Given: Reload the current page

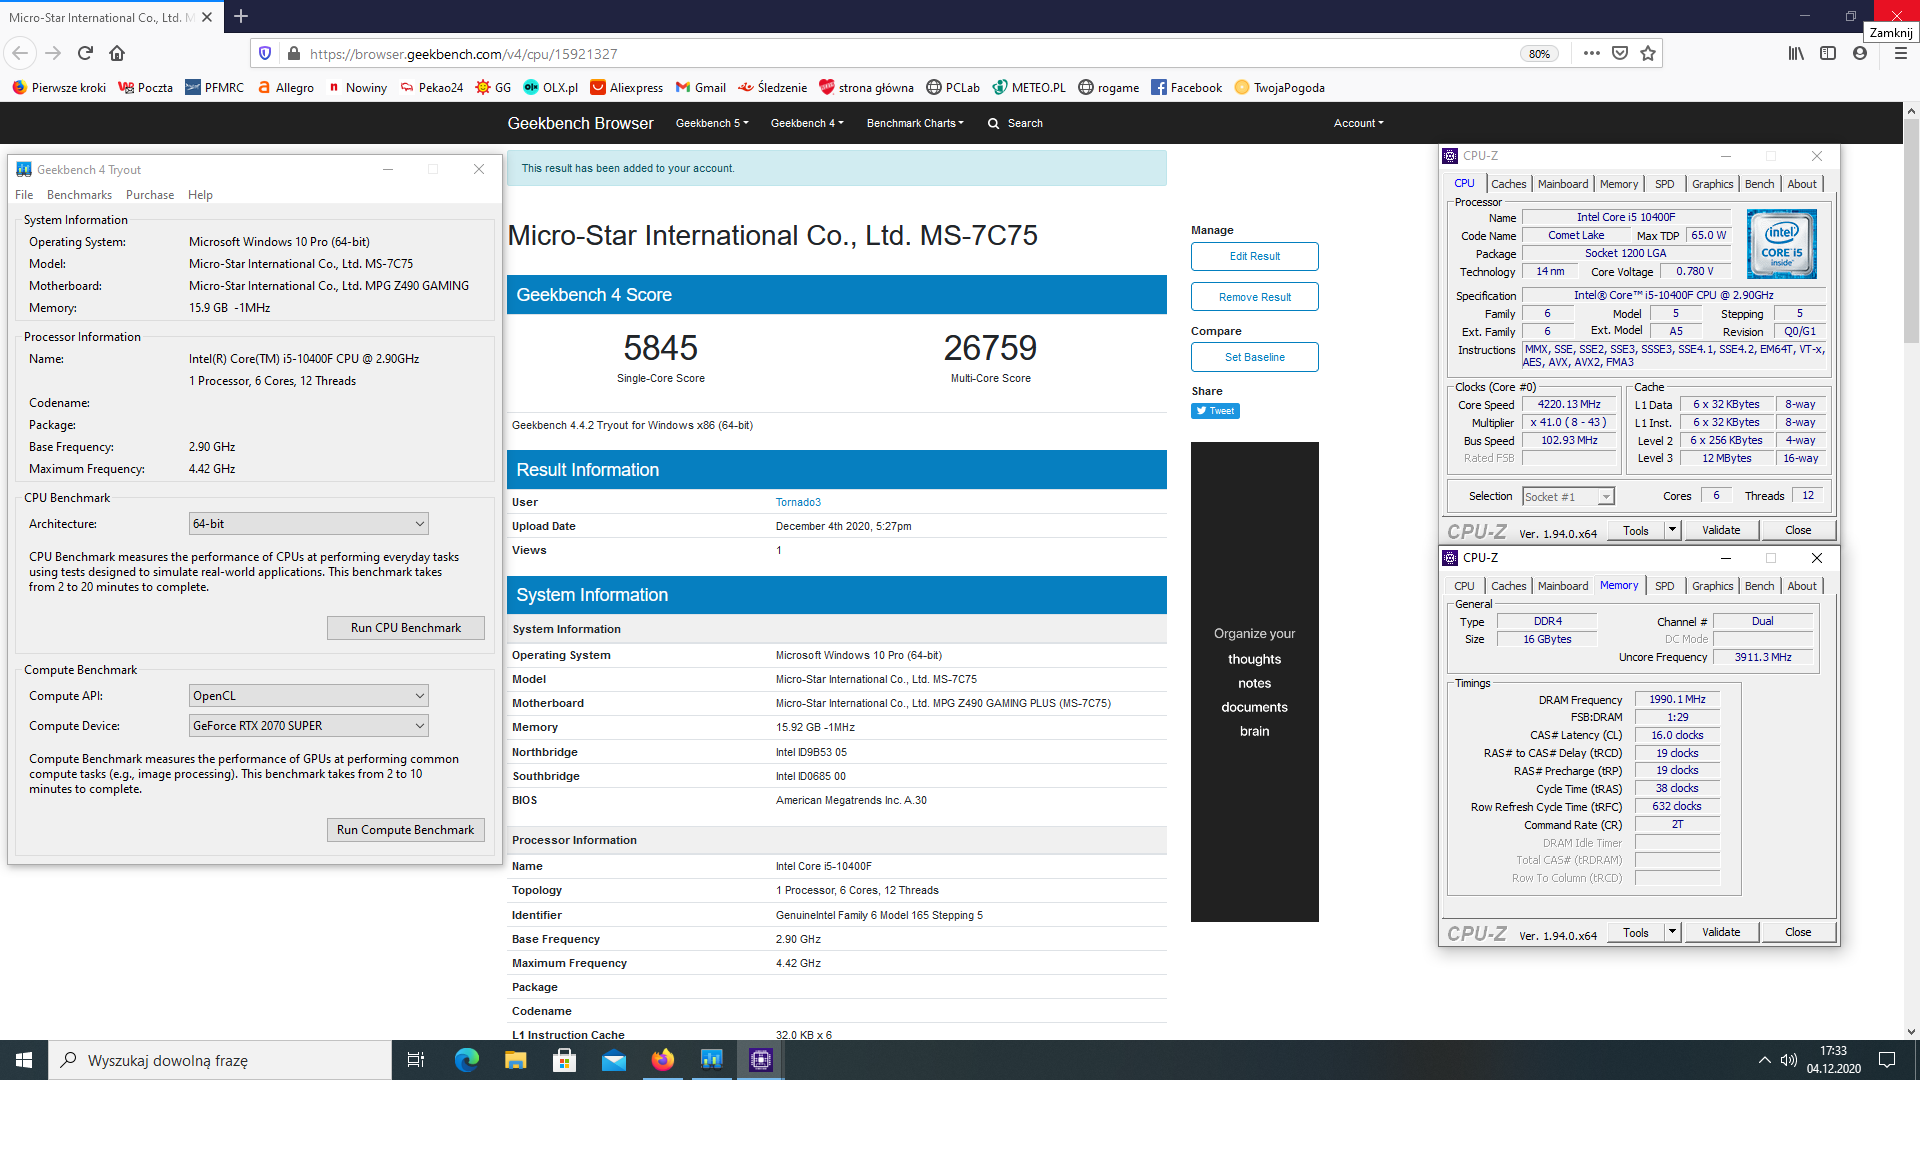Looking at the screenshot, I should pyautogui.click(x=86, y=53).
